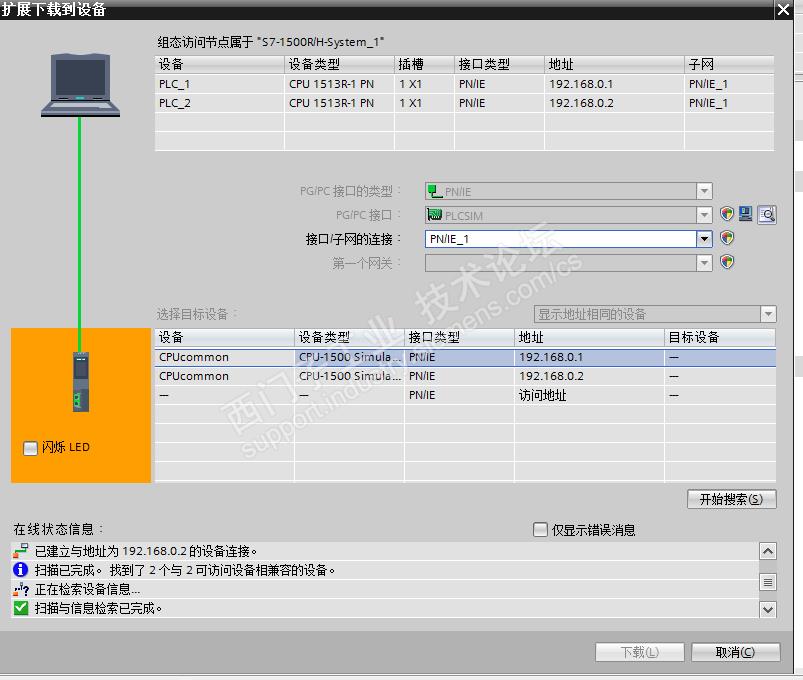
Task: Close the 扩展下载到设备 dialog
Action: (x=784, y=9)
